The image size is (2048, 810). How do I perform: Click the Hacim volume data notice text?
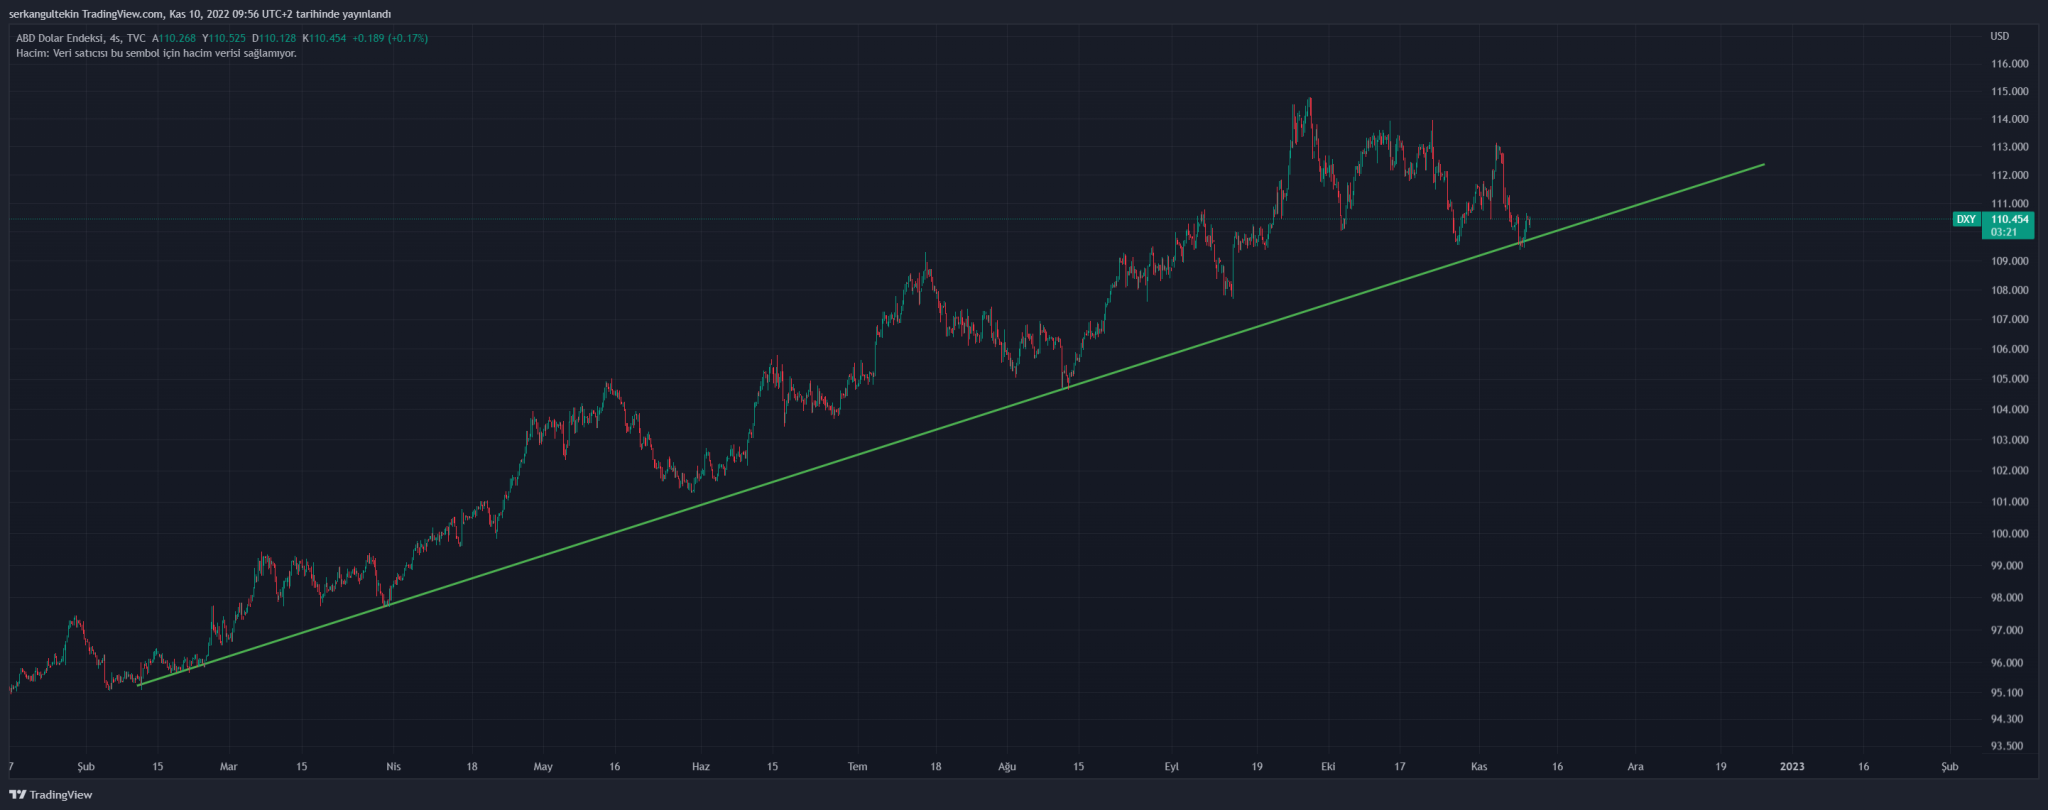156,53
